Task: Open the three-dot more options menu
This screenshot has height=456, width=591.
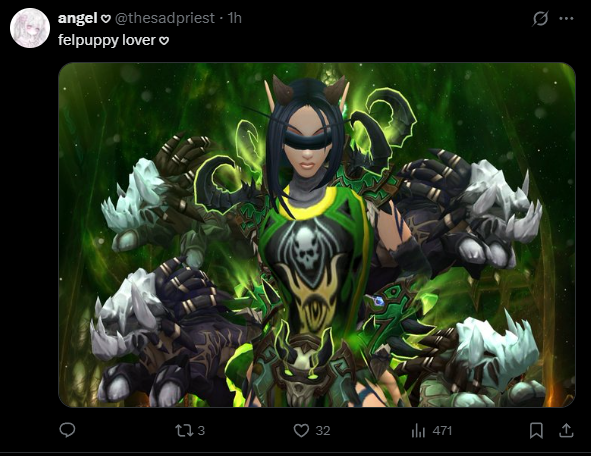Action: point(567,18)
